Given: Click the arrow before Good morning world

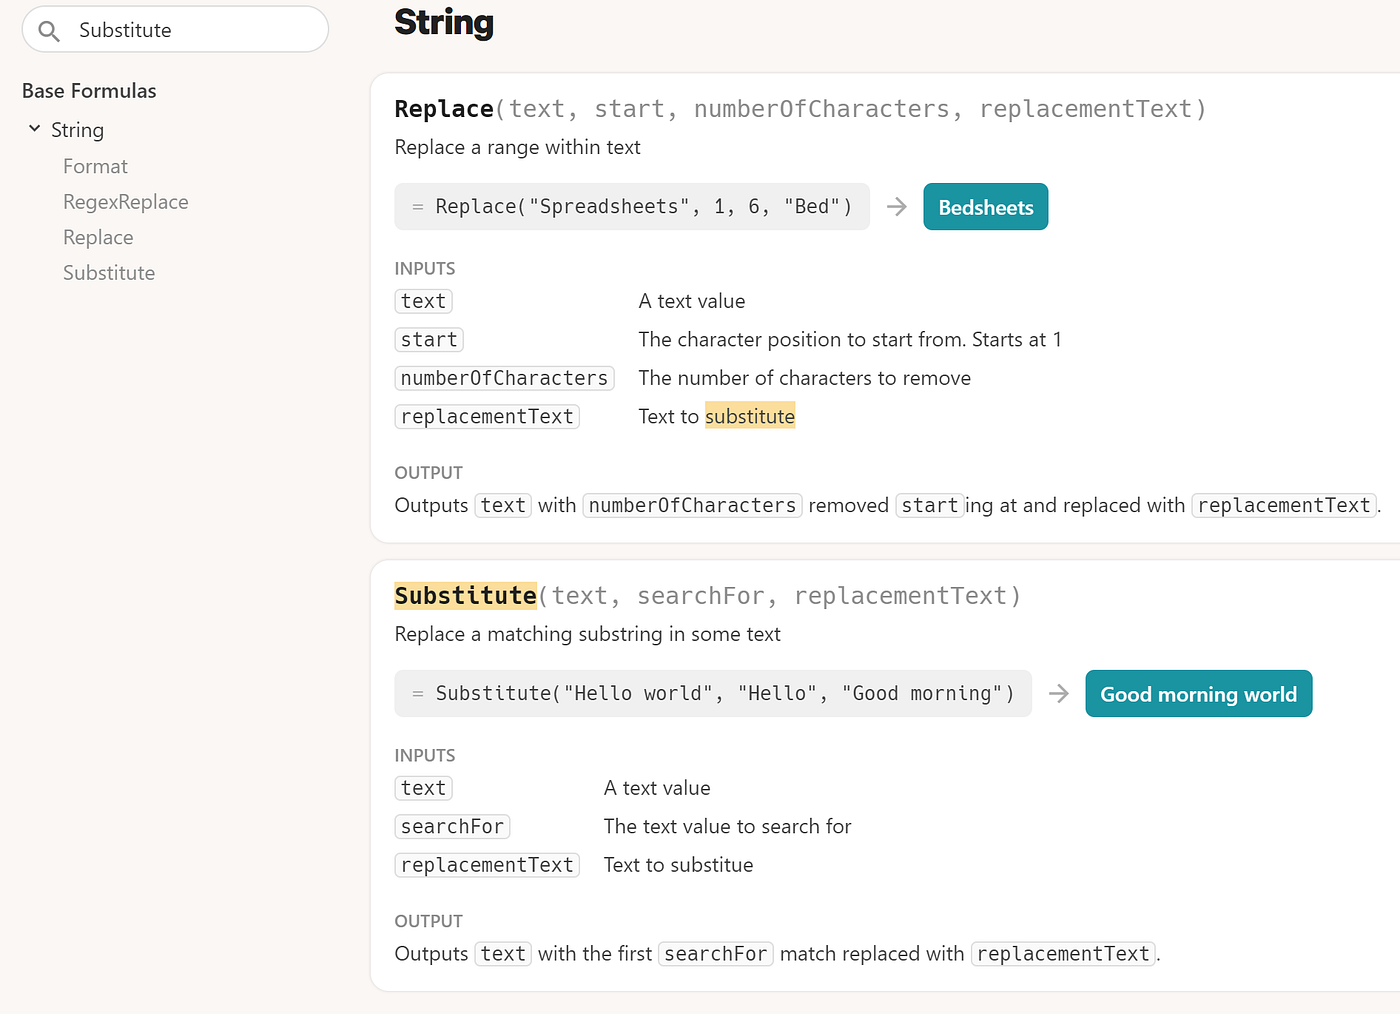Looking at the screenshot, I should 1059,694.
